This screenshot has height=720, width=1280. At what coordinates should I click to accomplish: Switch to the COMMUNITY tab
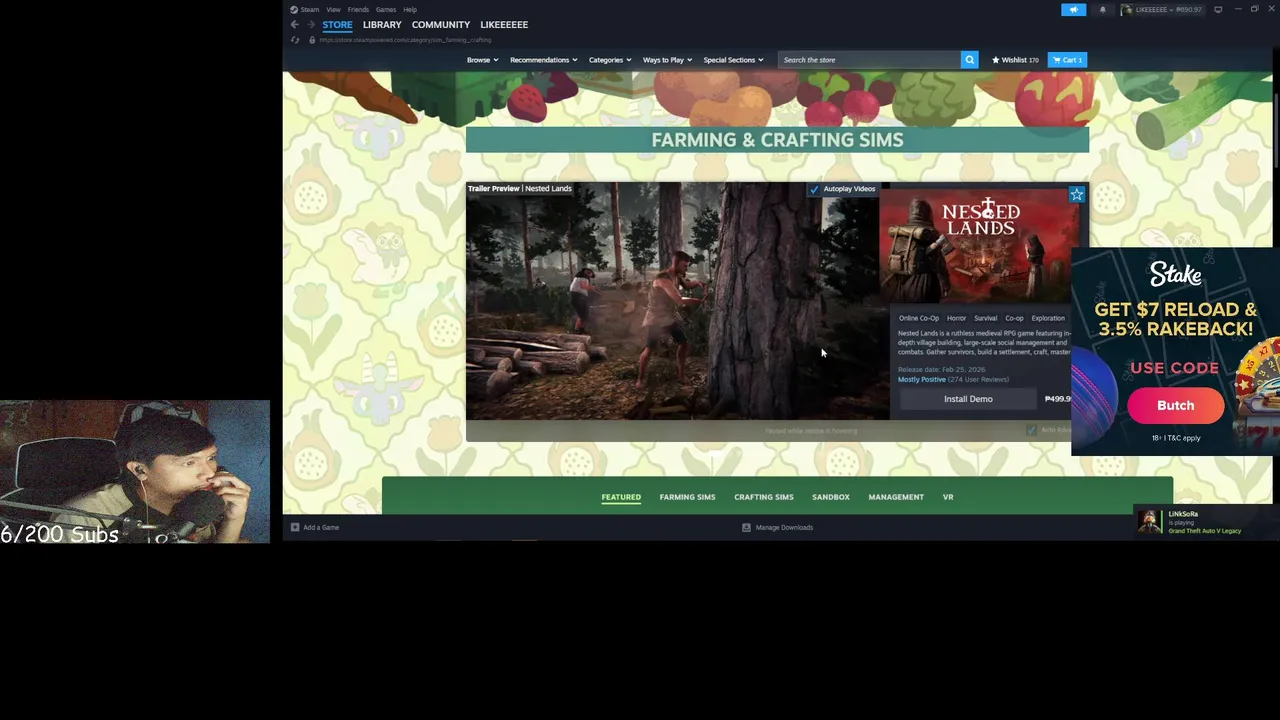tap(441, 24)
